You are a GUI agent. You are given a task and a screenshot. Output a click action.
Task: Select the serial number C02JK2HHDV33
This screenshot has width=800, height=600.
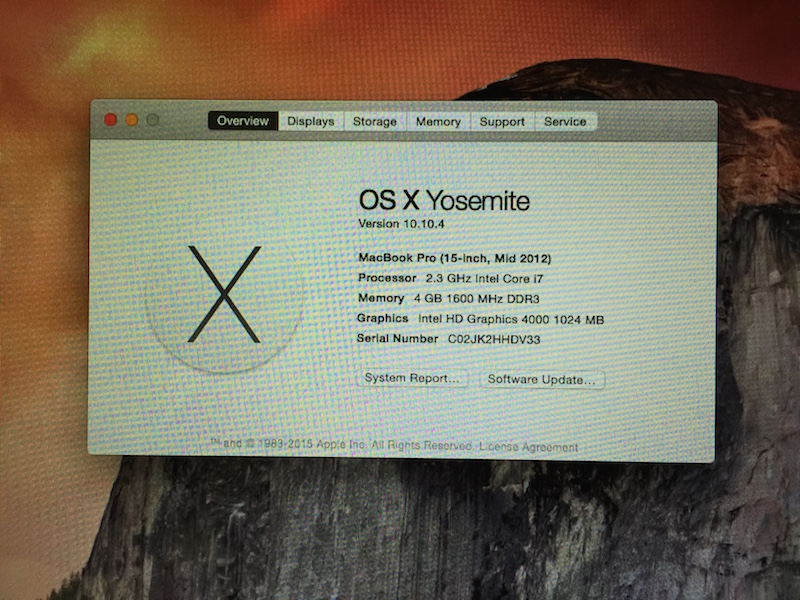tap(494, 339)
